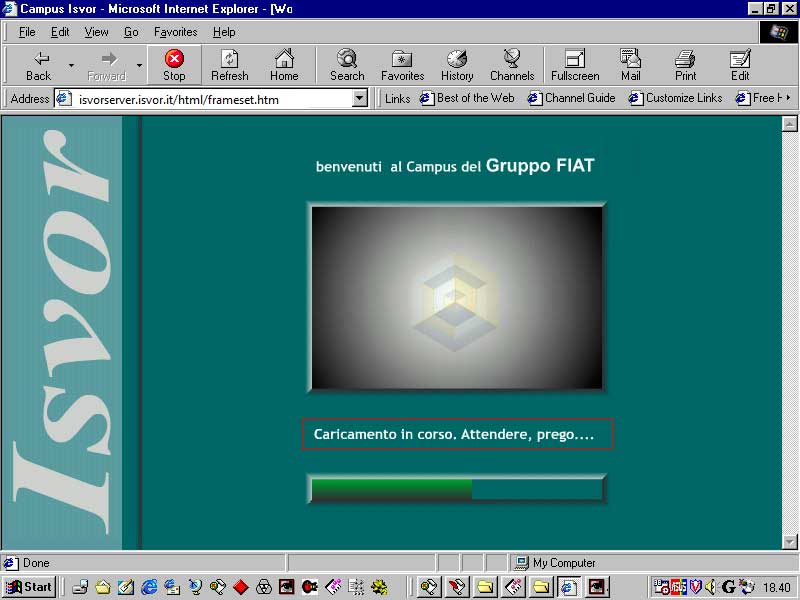Open the partially shown Free link button
800x600 pixels.
(758, 98)
